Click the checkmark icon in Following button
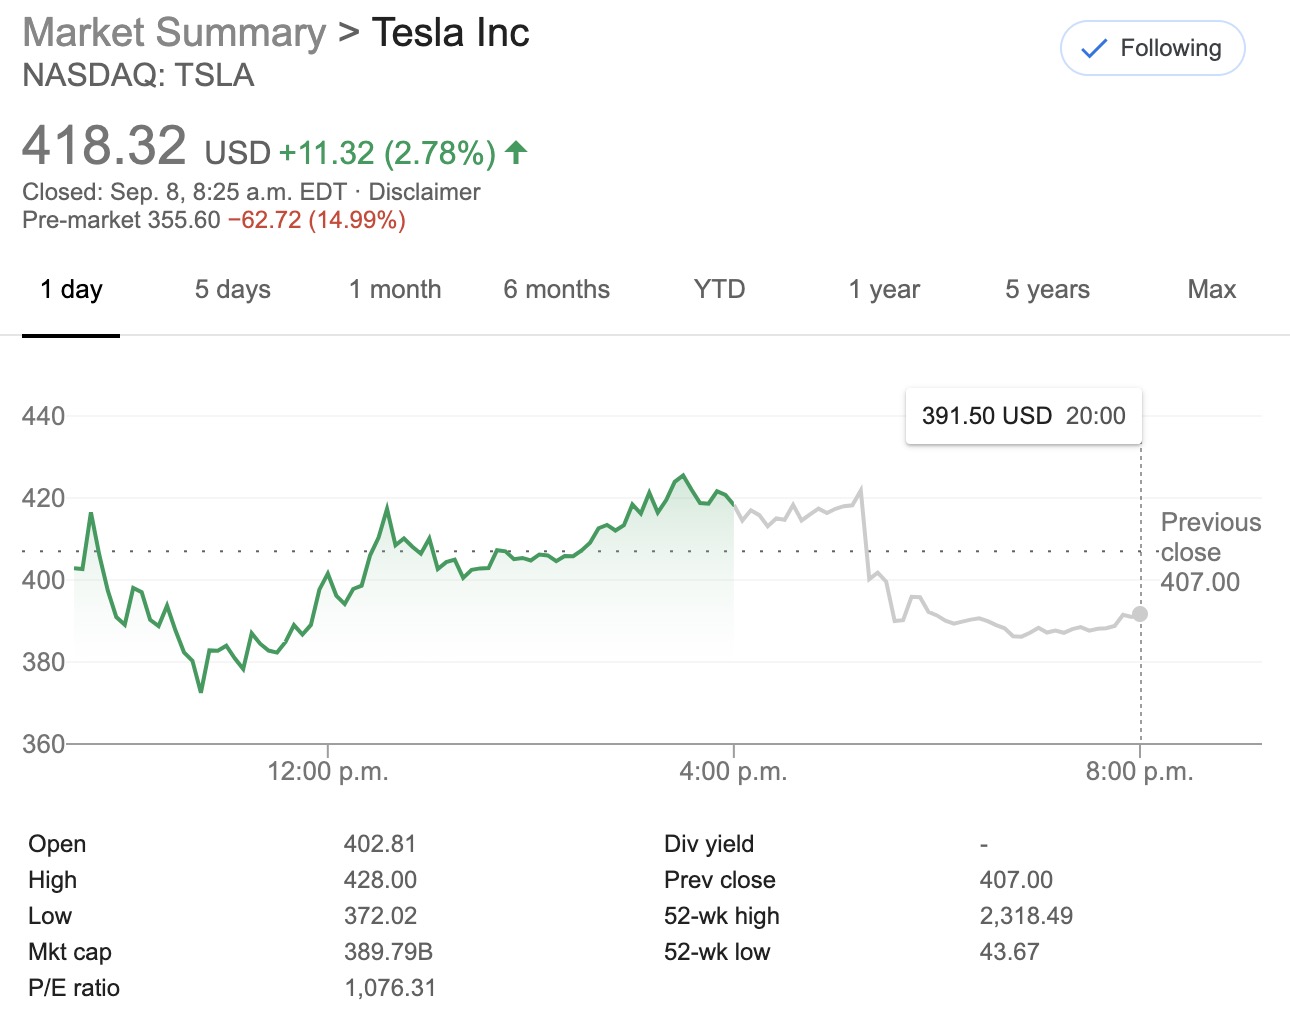1290x1030 pixels. click(1094, 47)
